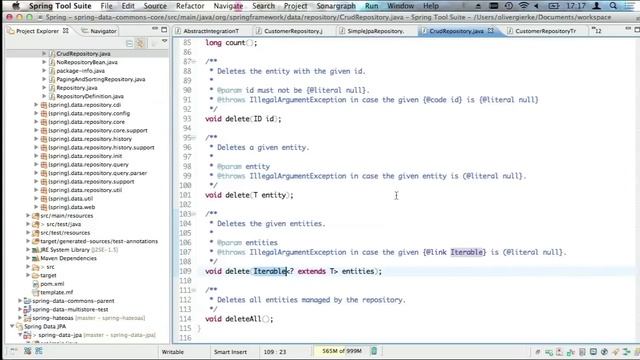This screenshot has height=360, width=640.
Task: Open Project Explorer view menu arrow
Action: [x=164, y=42]
